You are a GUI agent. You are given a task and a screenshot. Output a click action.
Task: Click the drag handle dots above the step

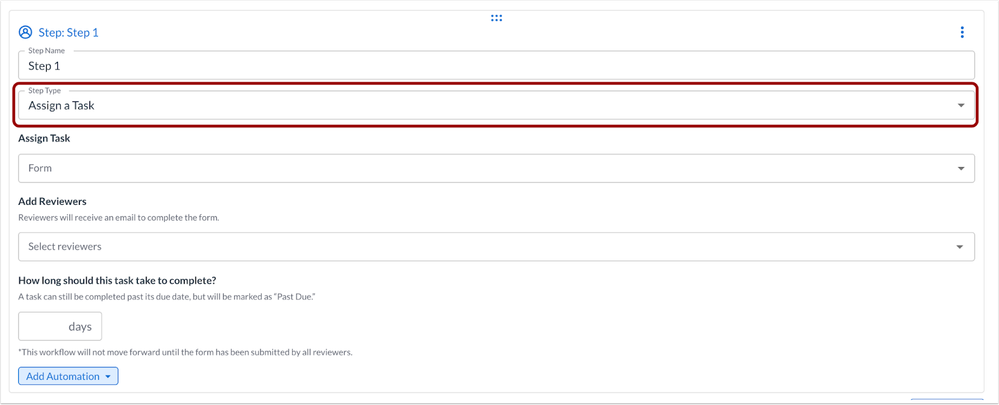496,18
